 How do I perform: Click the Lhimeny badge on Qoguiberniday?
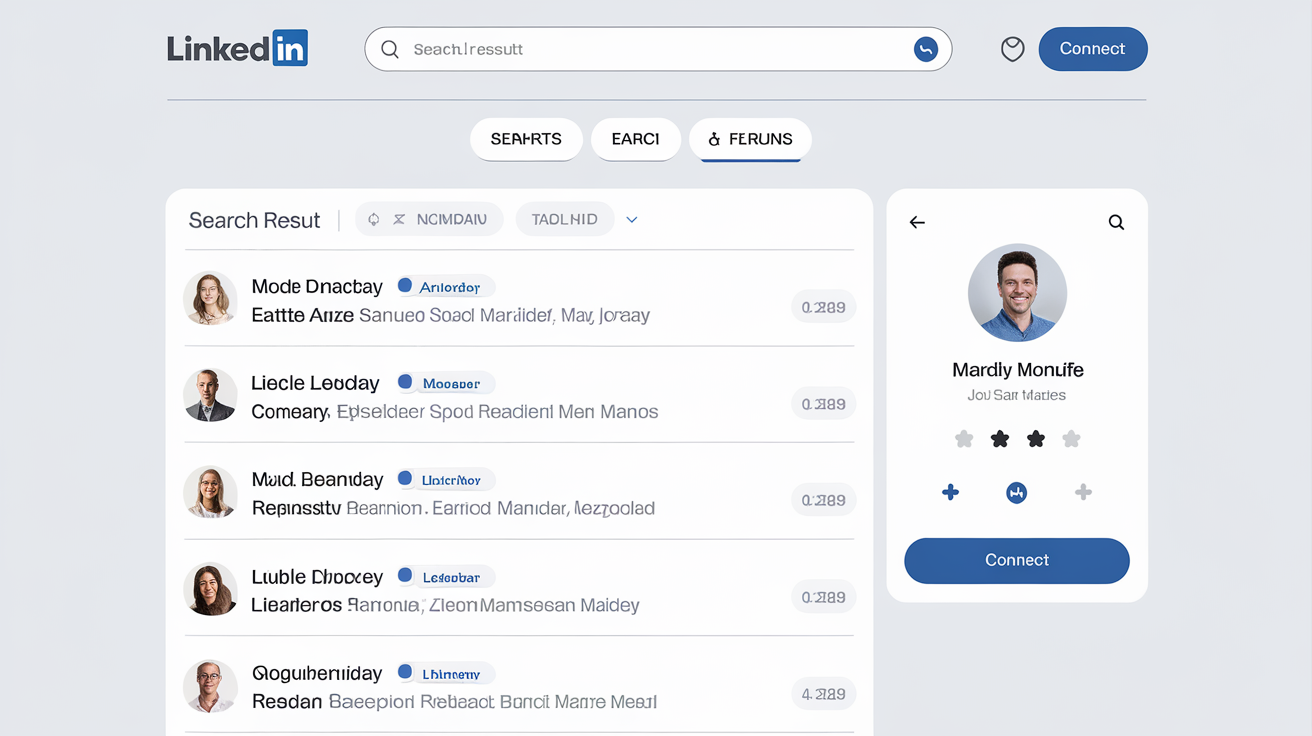point(445,674)
